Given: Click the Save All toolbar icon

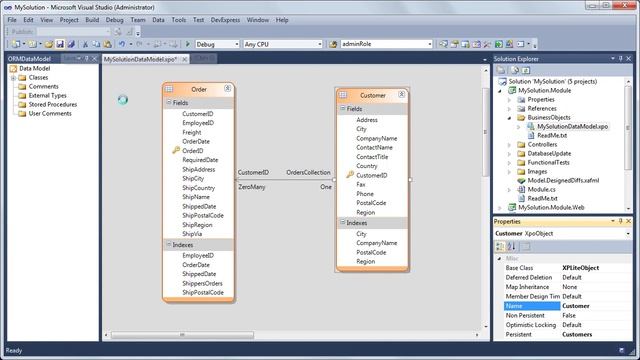Looking at the screenshot, I should (71, 44).
